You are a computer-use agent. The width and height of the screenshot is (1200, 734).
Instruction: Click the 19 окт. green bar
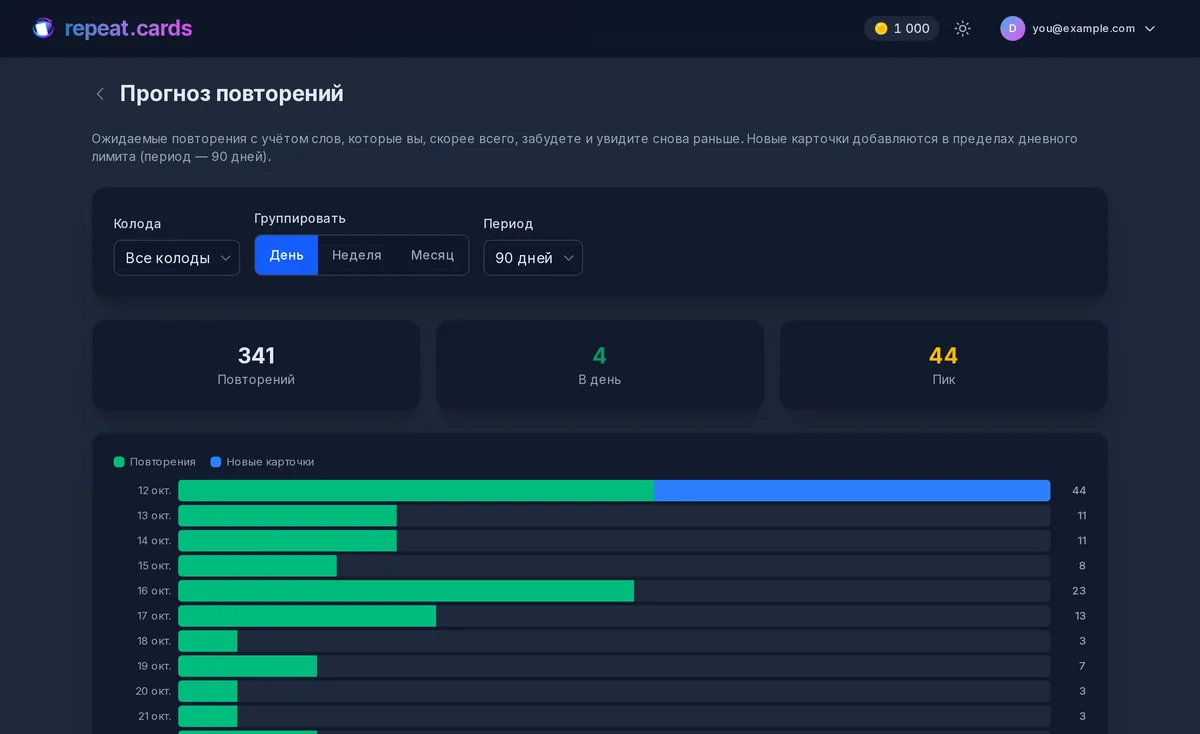point(247,666)
